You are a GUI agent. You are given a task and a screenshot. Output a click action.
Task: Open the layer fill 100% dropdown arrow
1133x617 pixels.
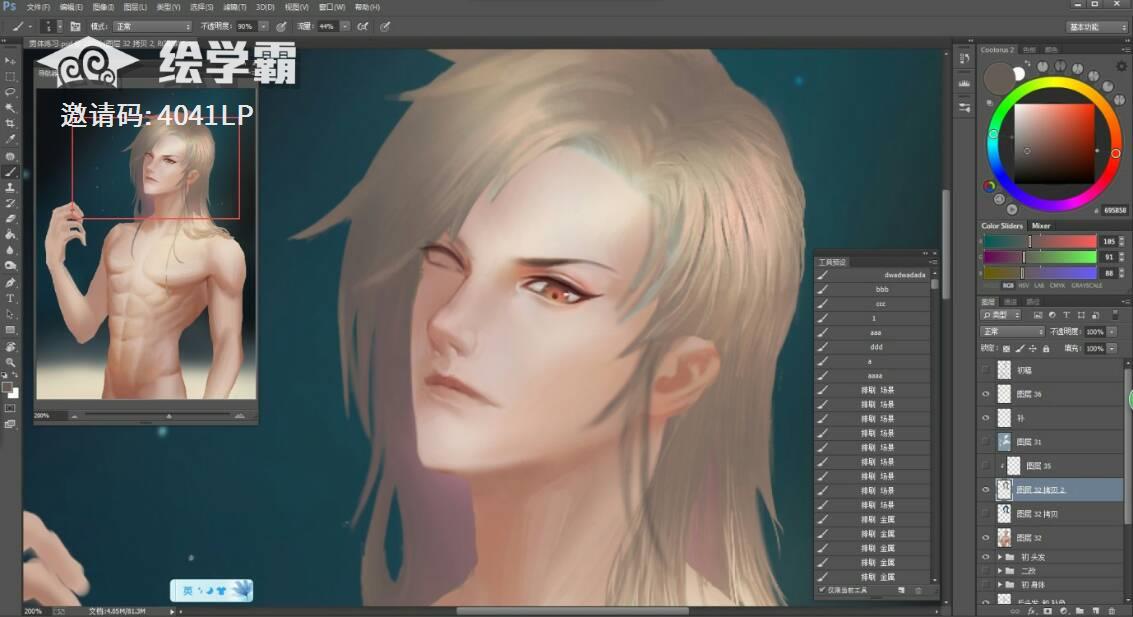[x=1112, y=348]
